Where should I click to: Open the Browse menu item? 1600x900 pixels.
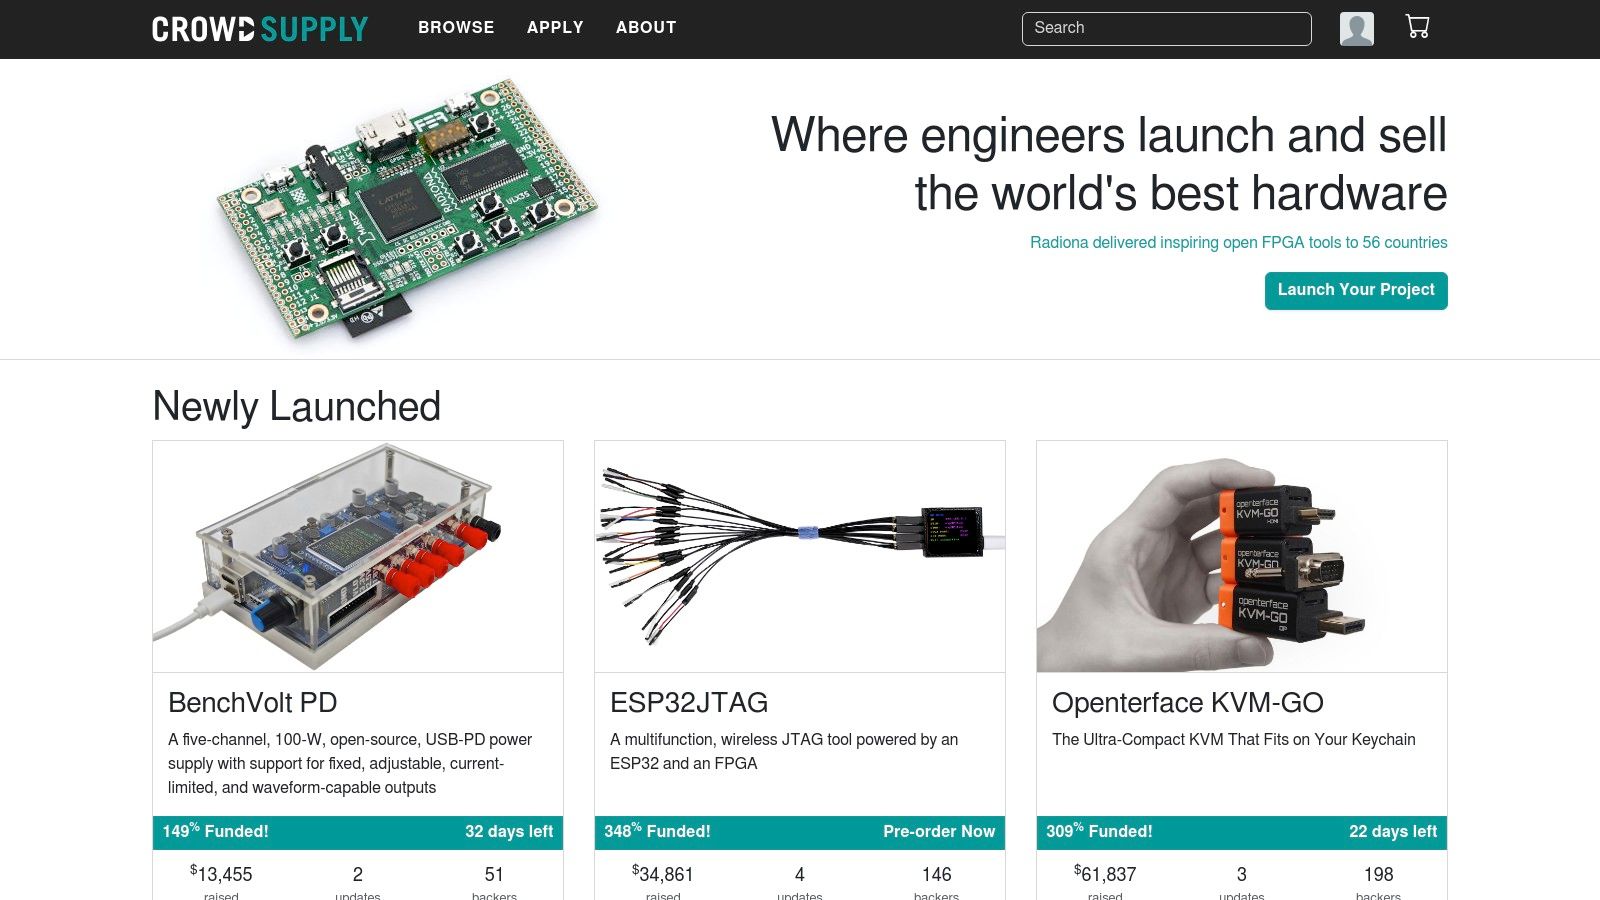(456, 28)
